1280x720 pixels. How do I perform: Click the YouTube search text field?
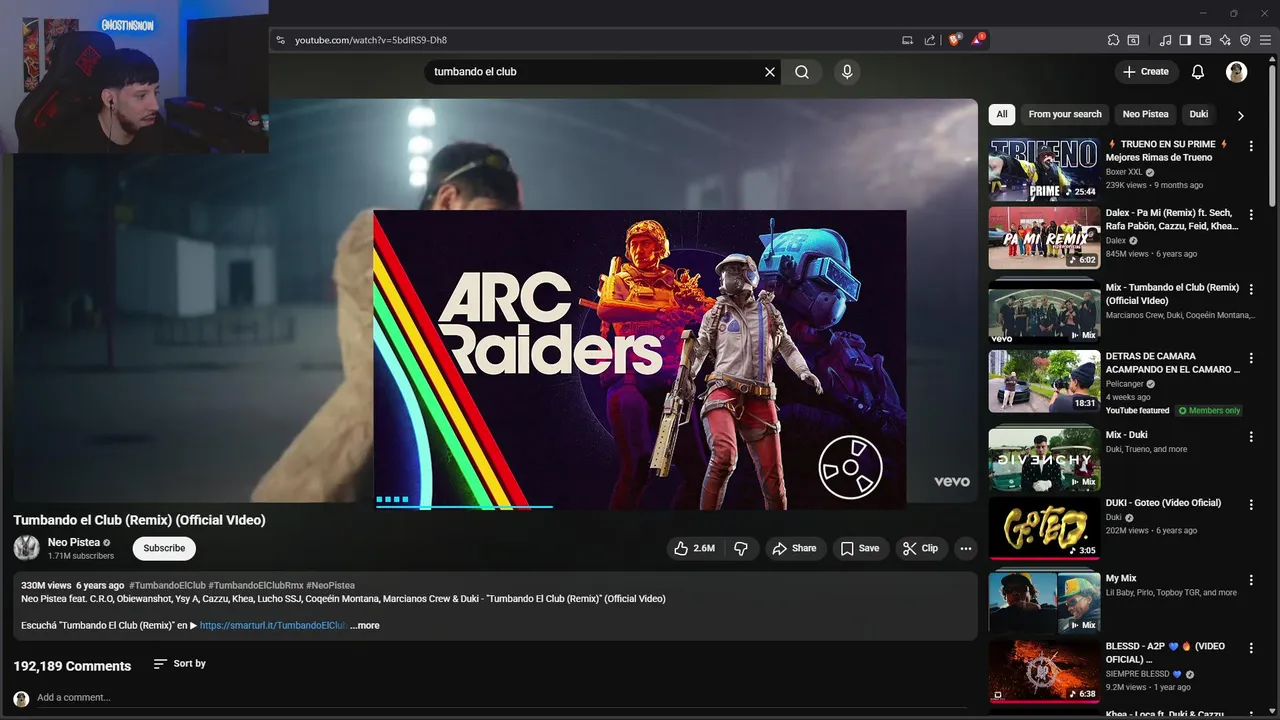595,72
